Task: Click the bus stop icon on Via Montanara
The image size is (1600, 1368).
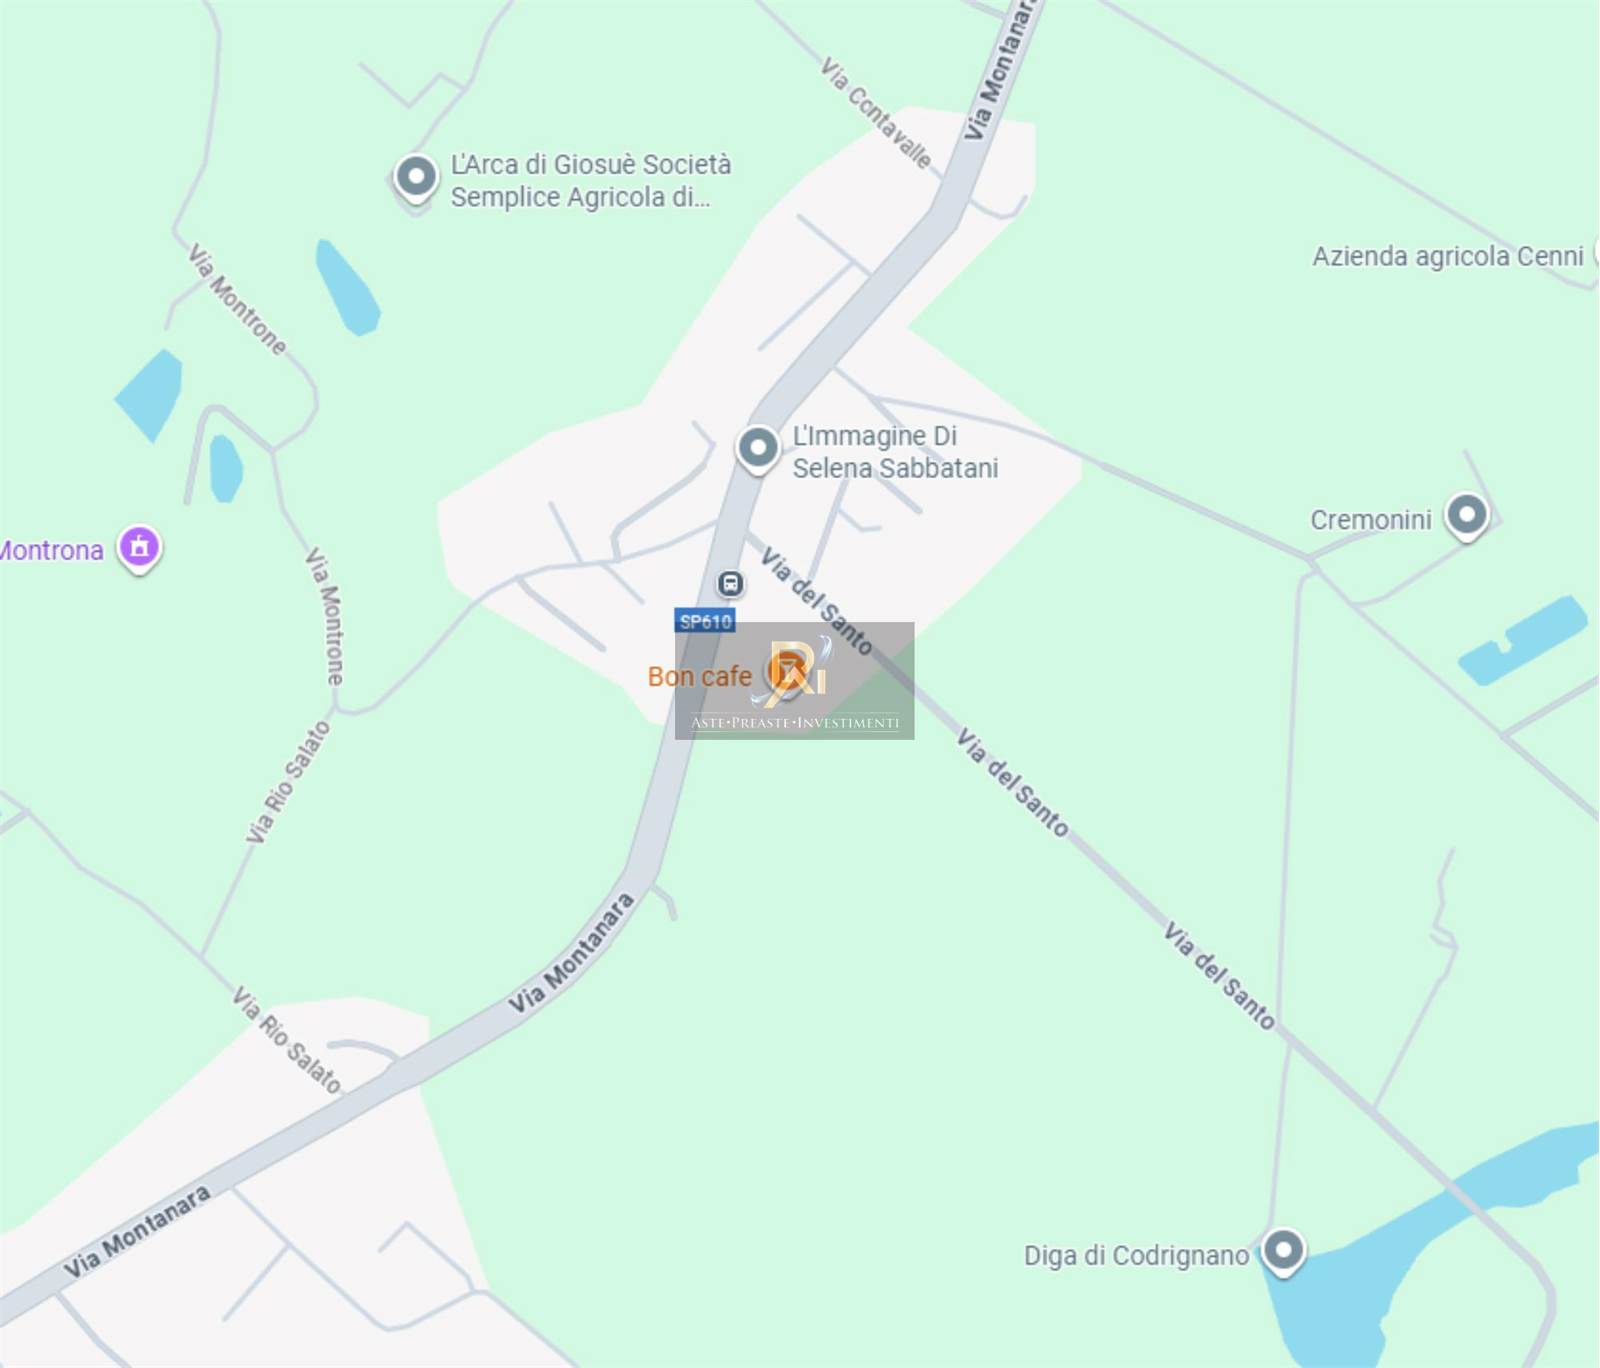Action: coord(731,583)
